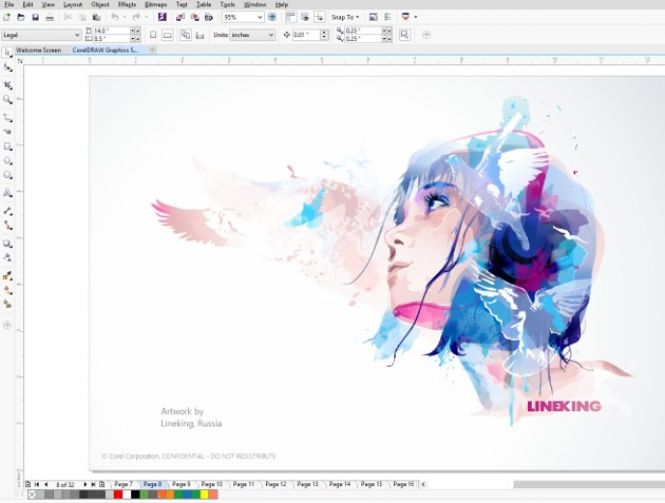Select the Transparency tool

tap(8, 257)
